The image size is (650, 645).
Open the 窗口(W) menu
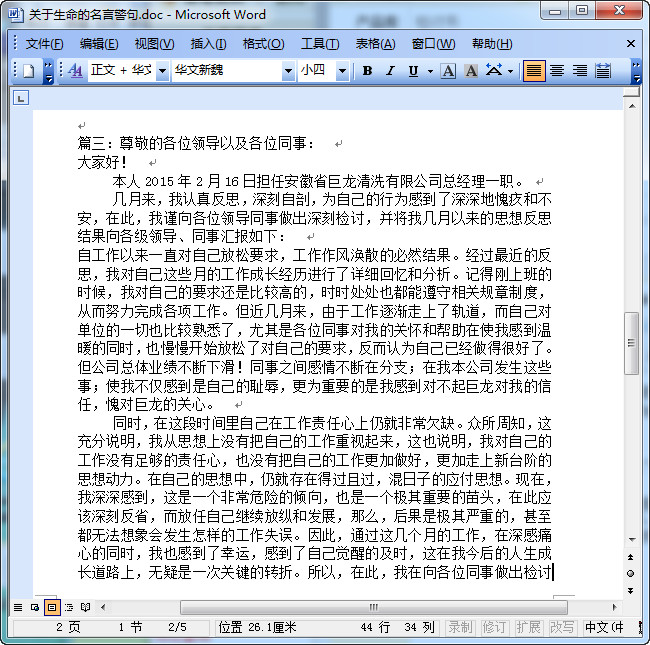(x=433, y=44)
